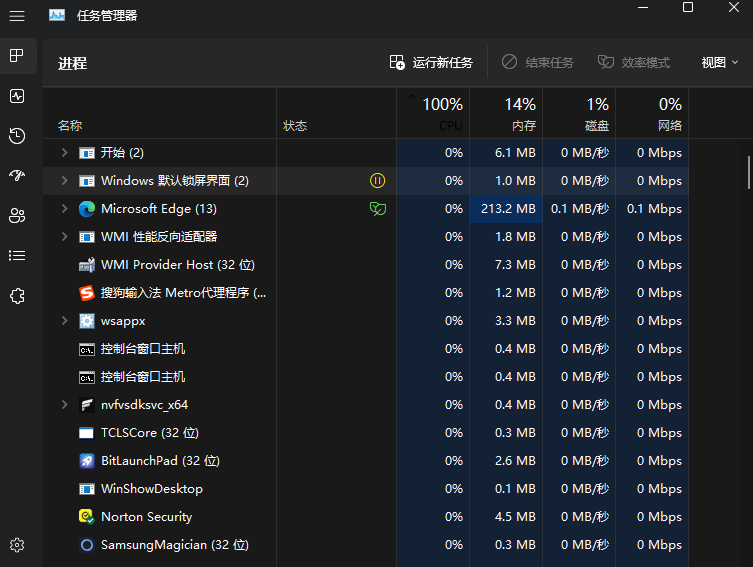Click the 213.2 MB memory cell

(x=506, y=209)
